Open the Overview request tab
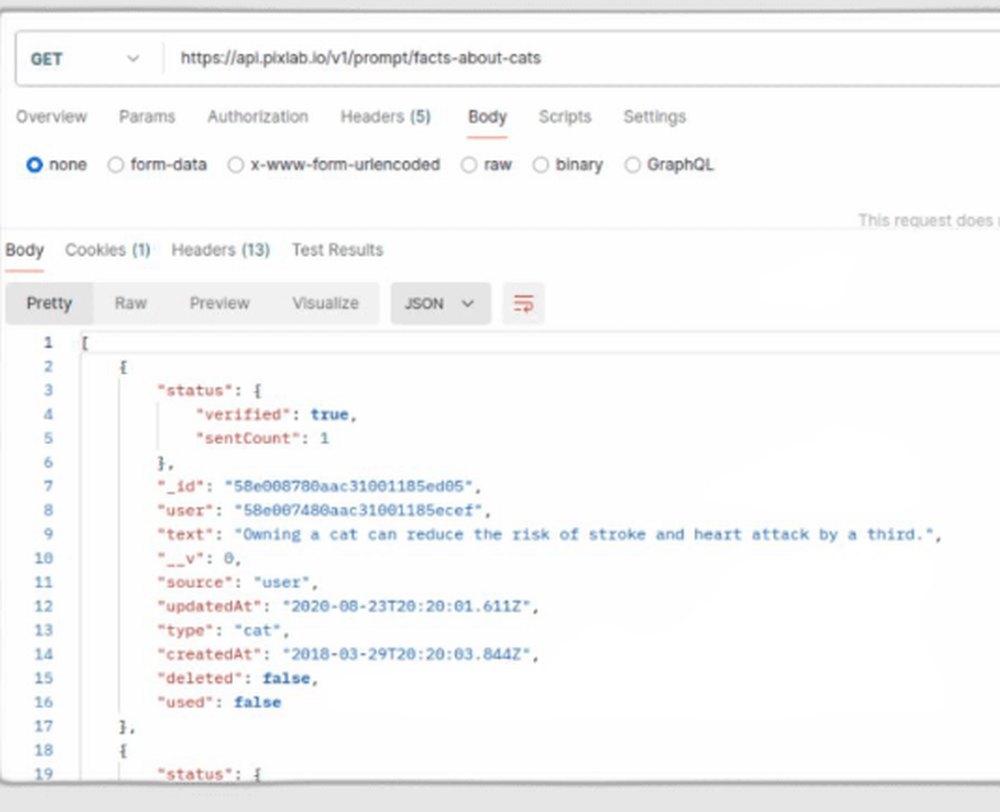This screenshot has width=1000, height=812. 52,117
